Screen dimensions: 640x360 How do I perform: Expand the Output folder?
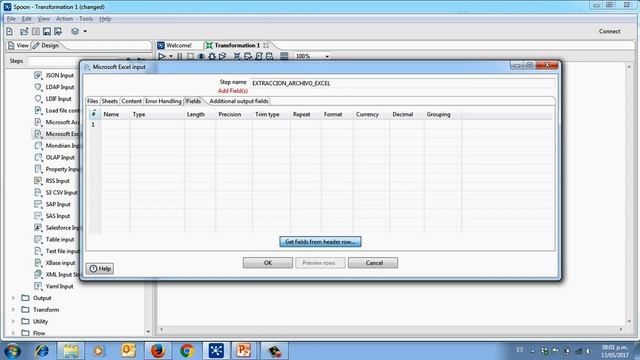pyautogui.click(x=13, y=298)
